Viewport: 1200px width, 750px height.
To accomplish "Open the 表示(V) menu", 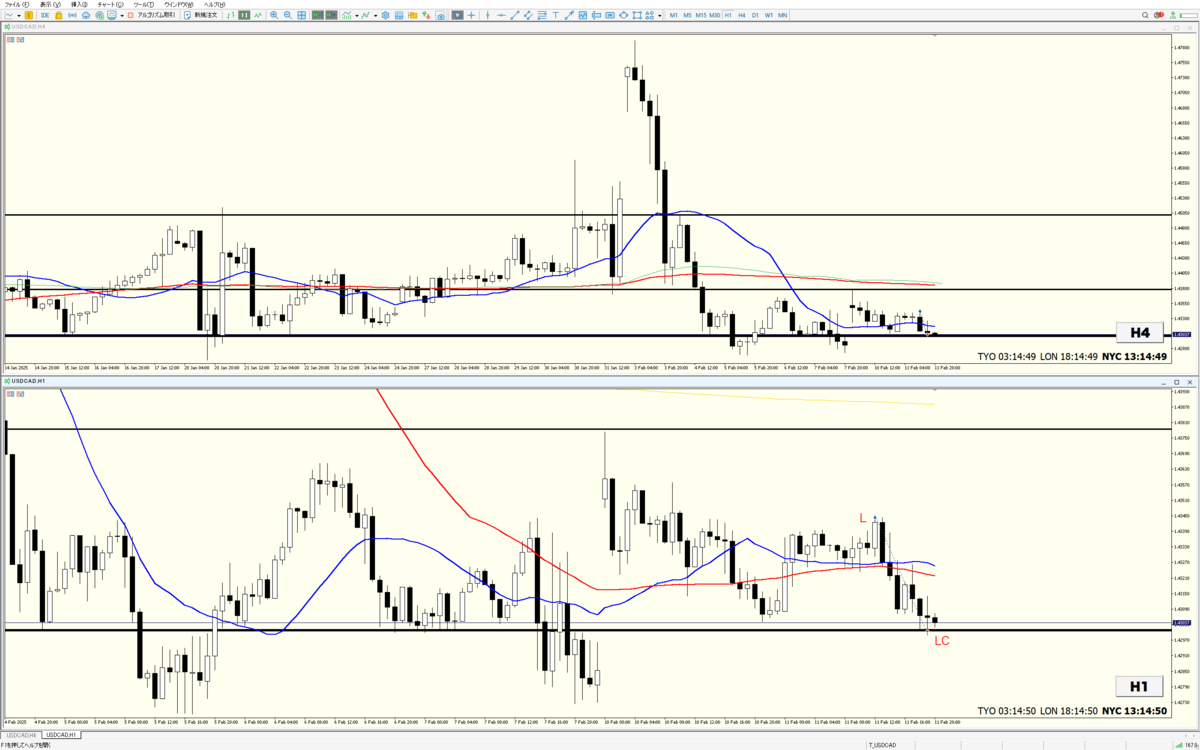I will pyautogui.click(x=50, y=5).
